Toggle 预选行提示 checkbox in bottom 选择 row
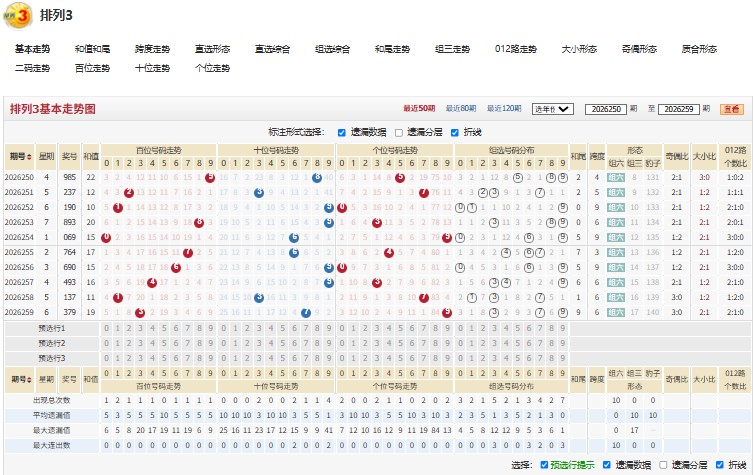 coord(544,465)
